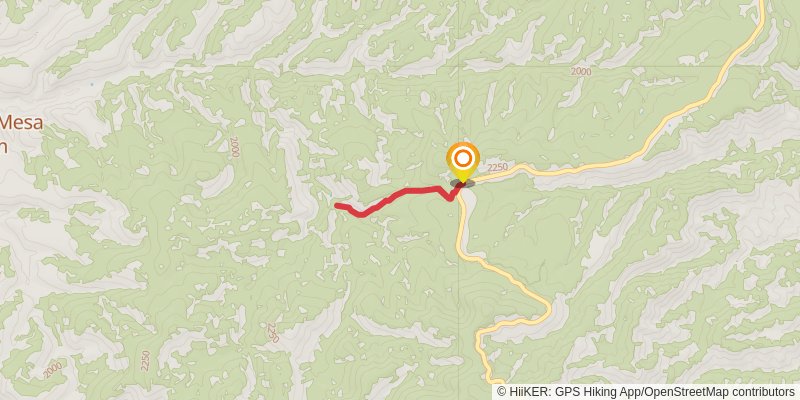Image resolution: width=800 pixels, height=400 pixels.
Task: Click the V-shaped kink in the red trail near the road
Action: point(451,197)
